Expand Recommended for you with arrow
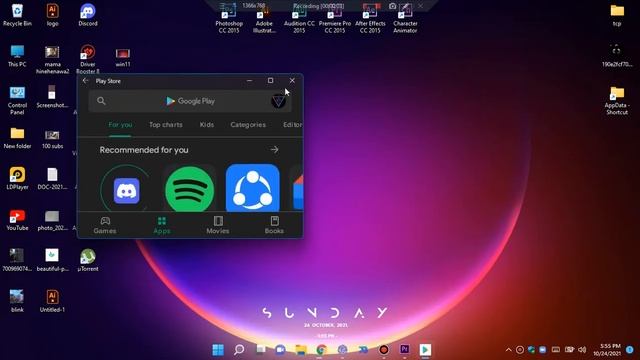Screen dimensions: 640x360 [x=274, y=150]
